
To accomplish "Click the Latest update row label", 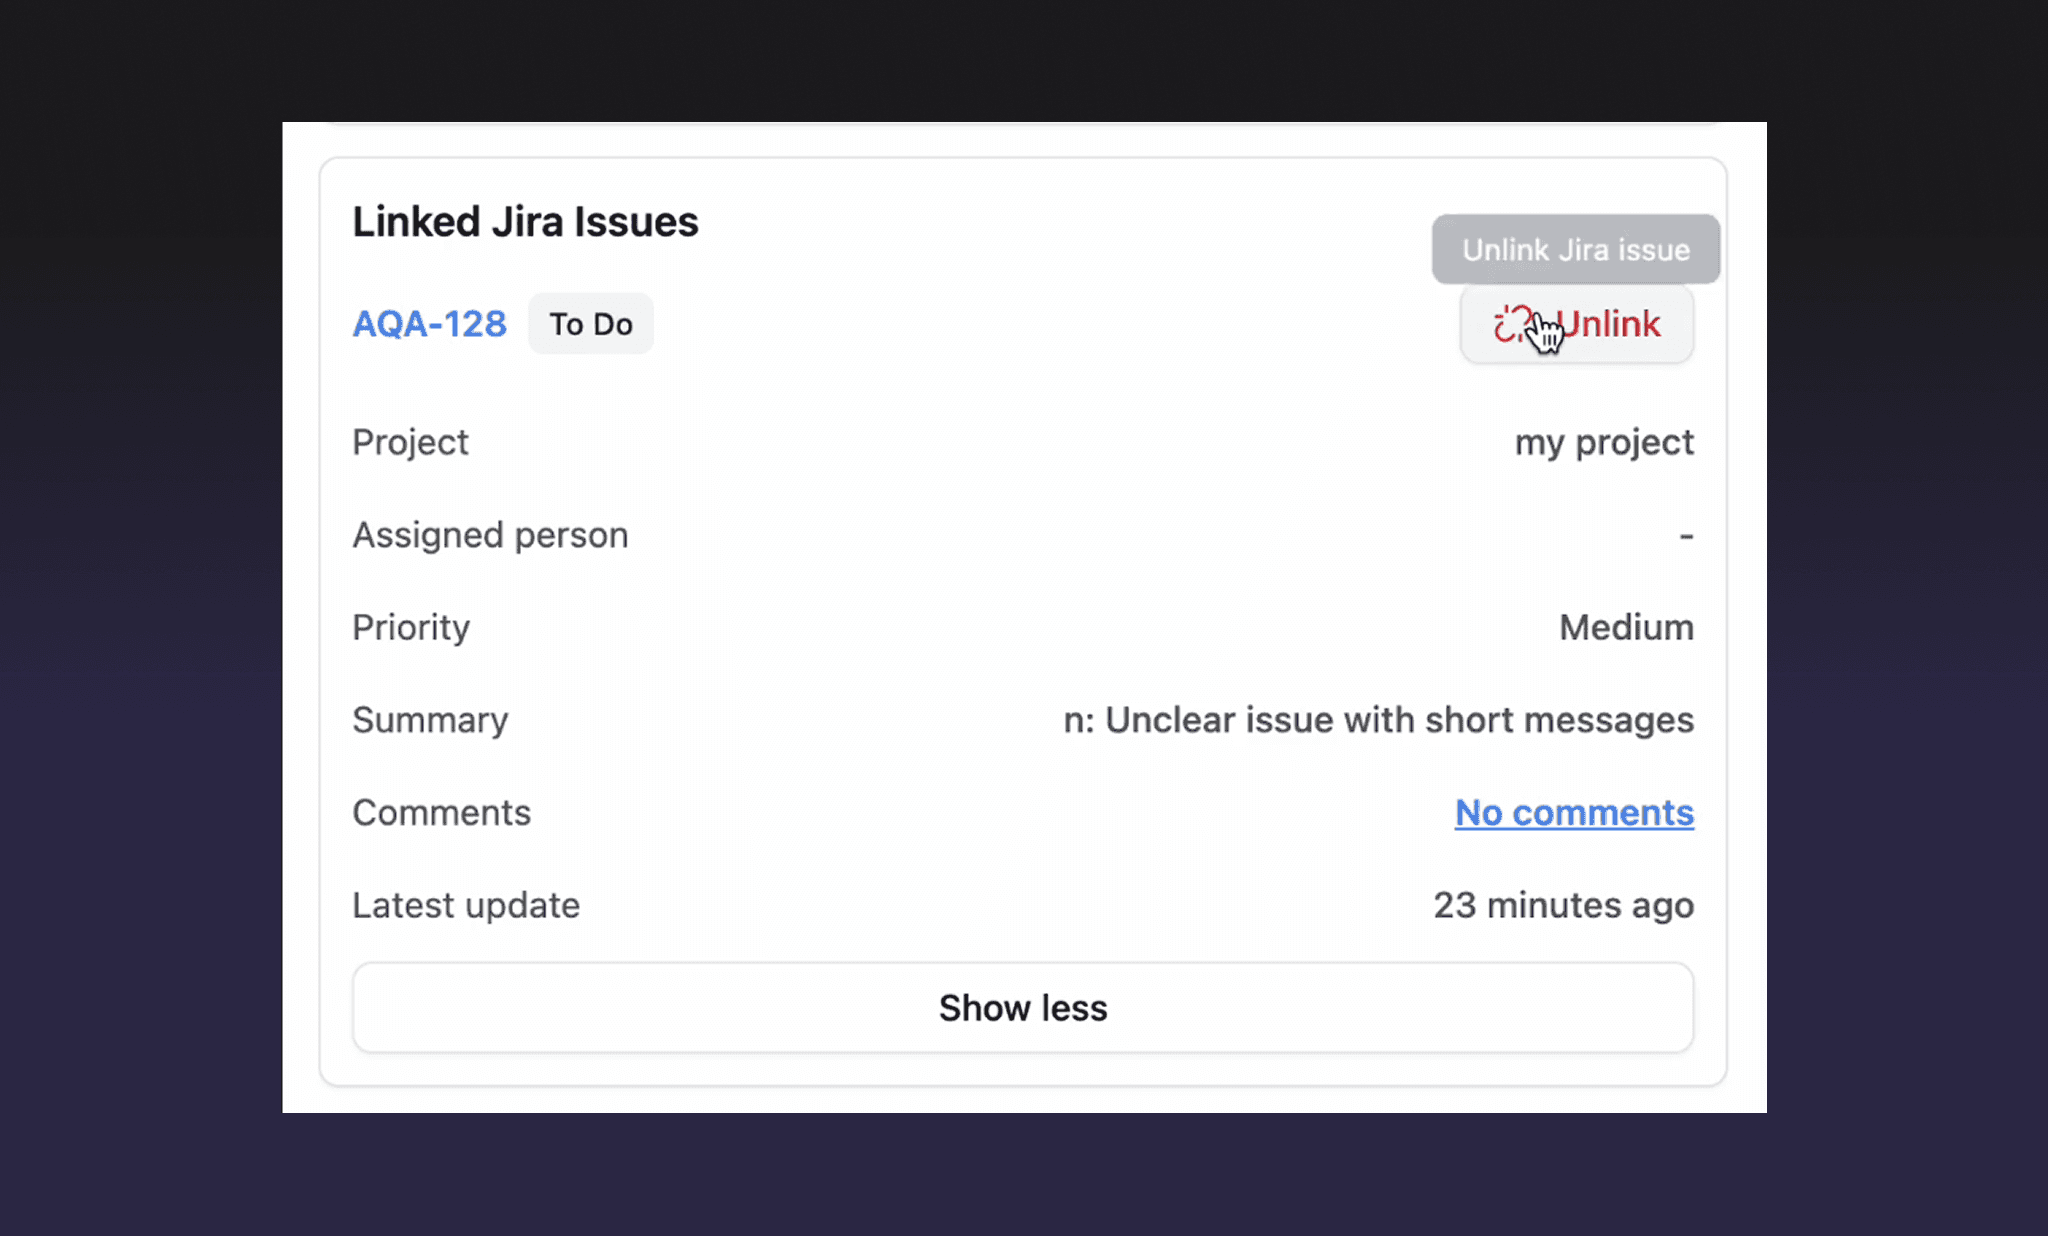I will pos(465,904).
